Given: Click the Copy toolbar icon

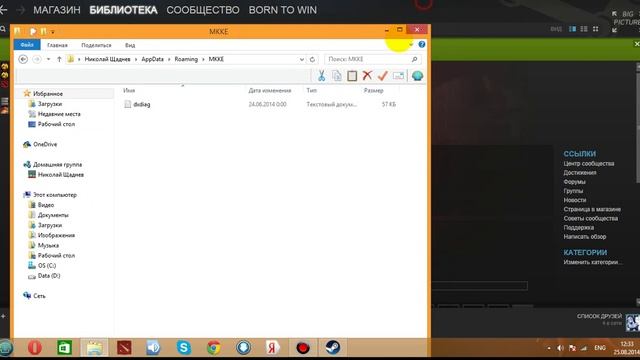Looking at the screenshot, I should (337, 76).
